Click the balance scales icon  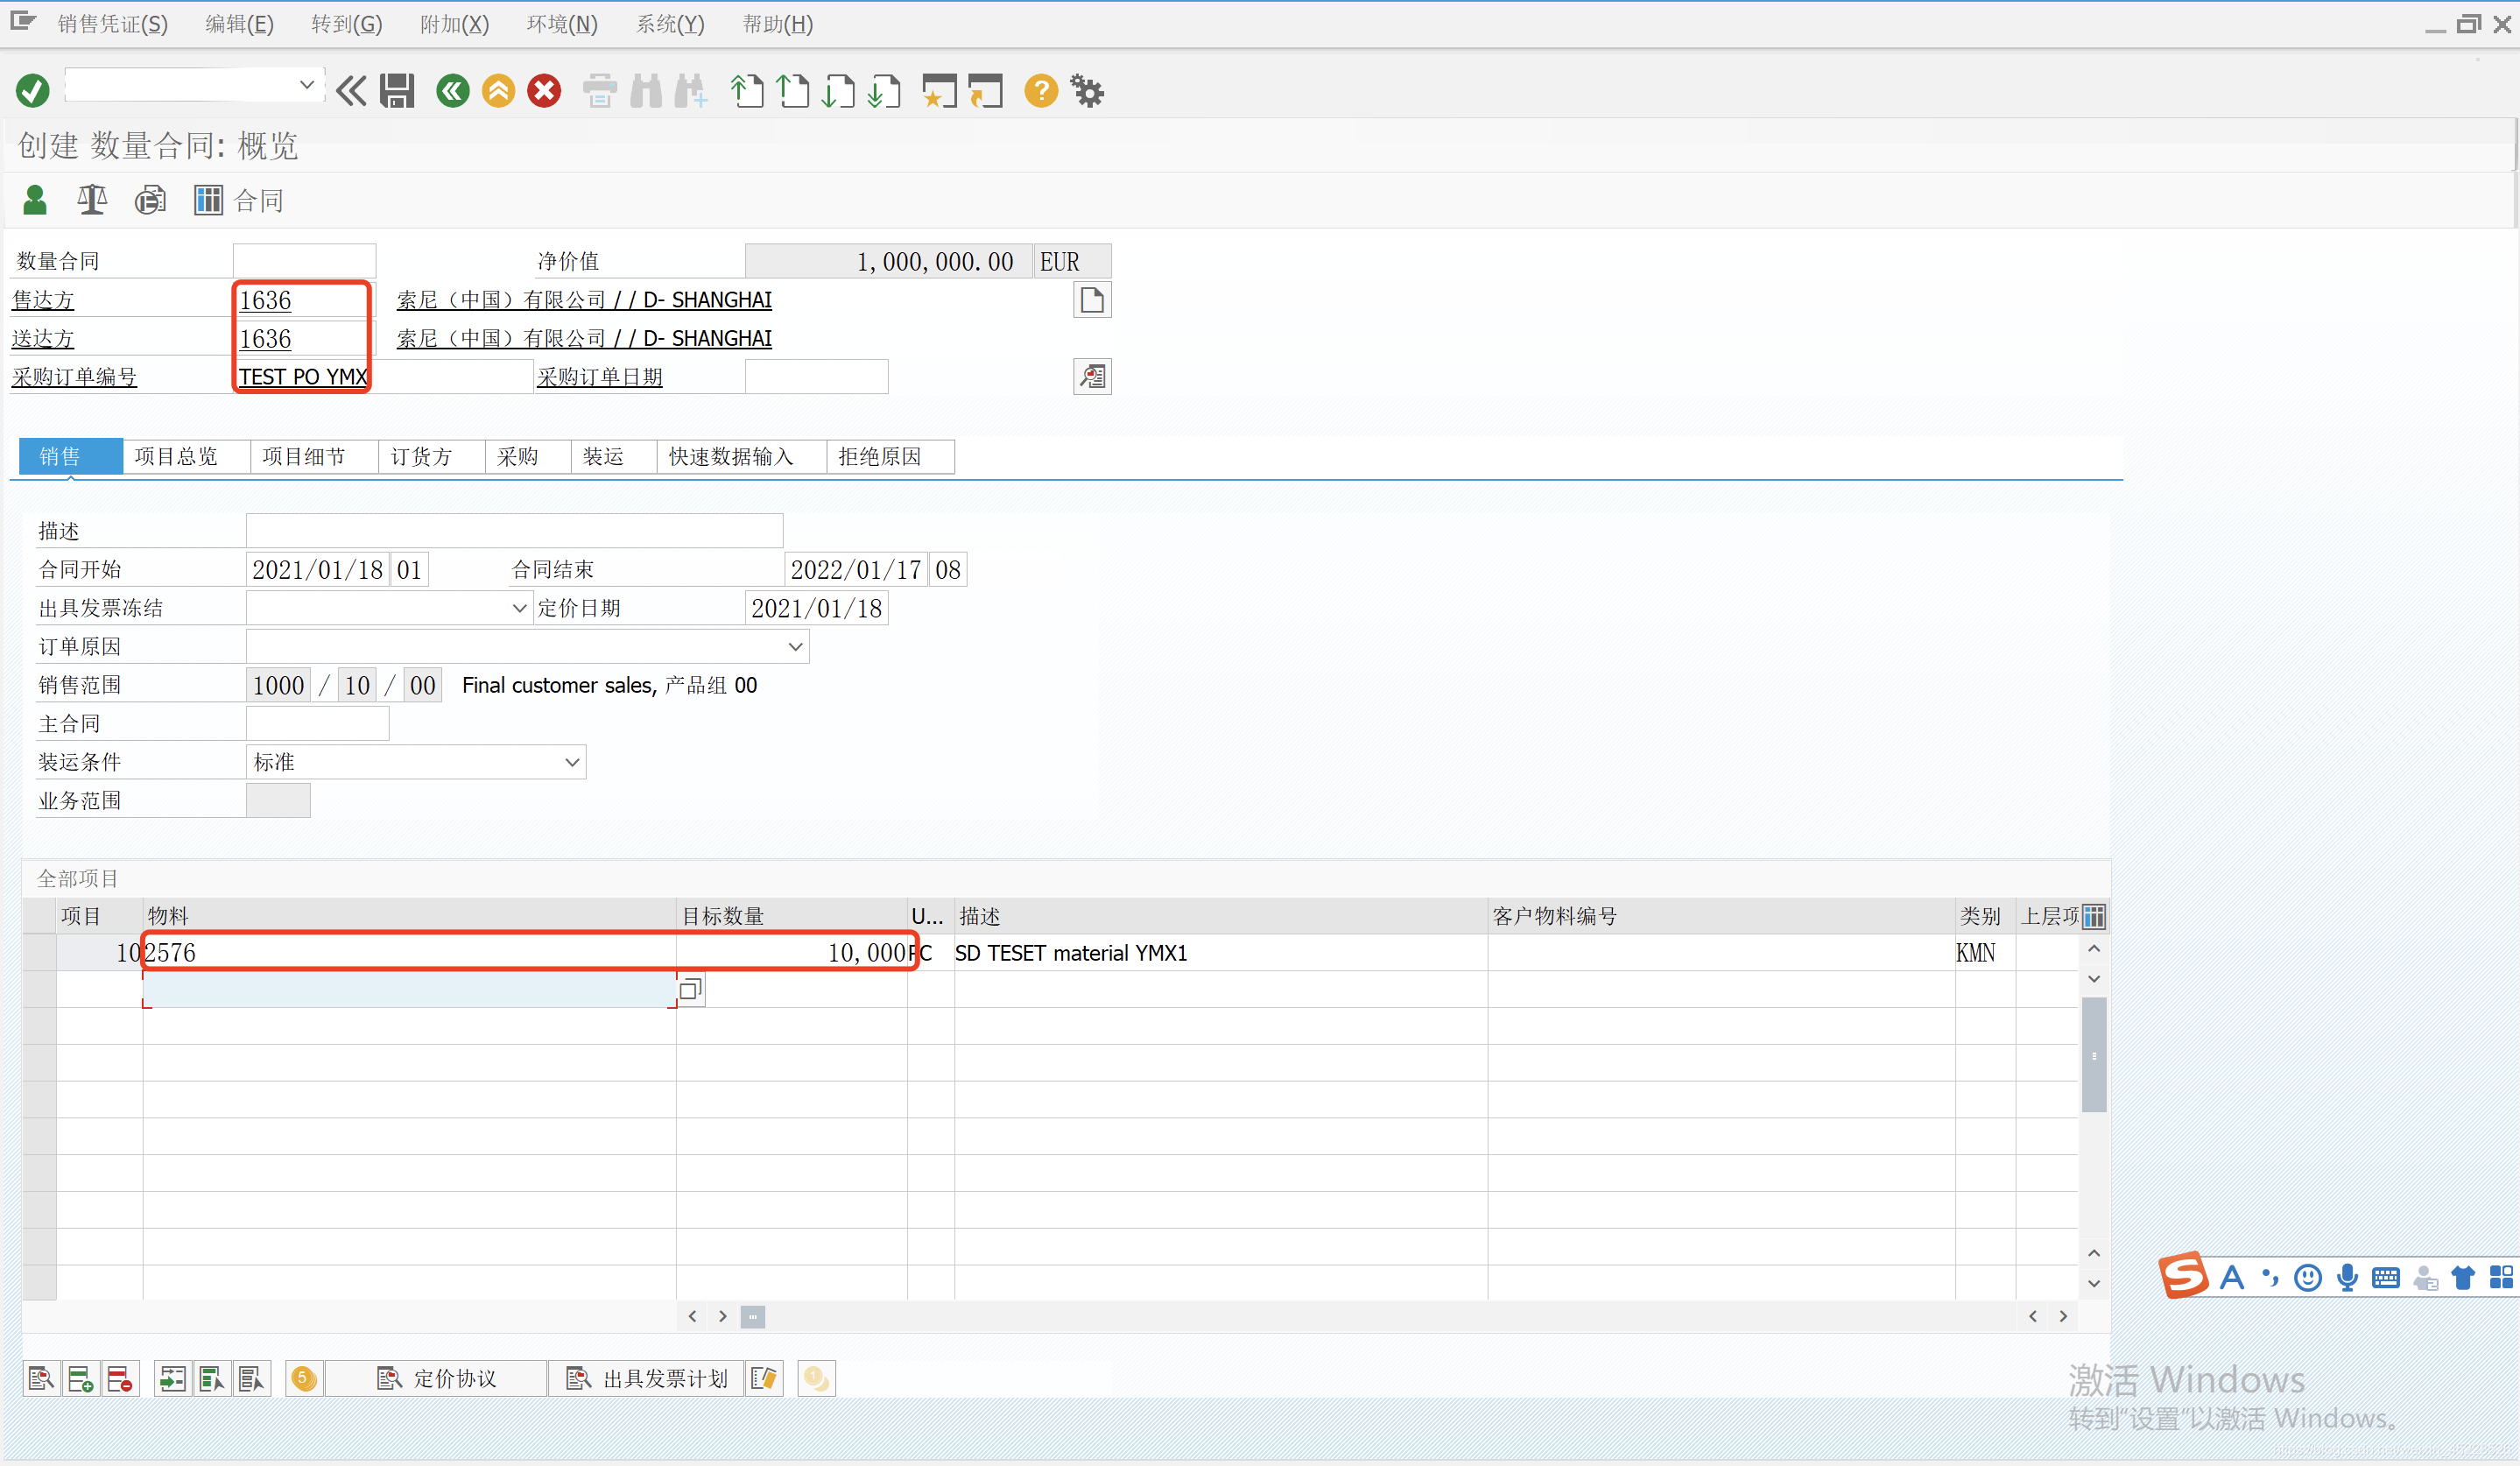point(92,200)
